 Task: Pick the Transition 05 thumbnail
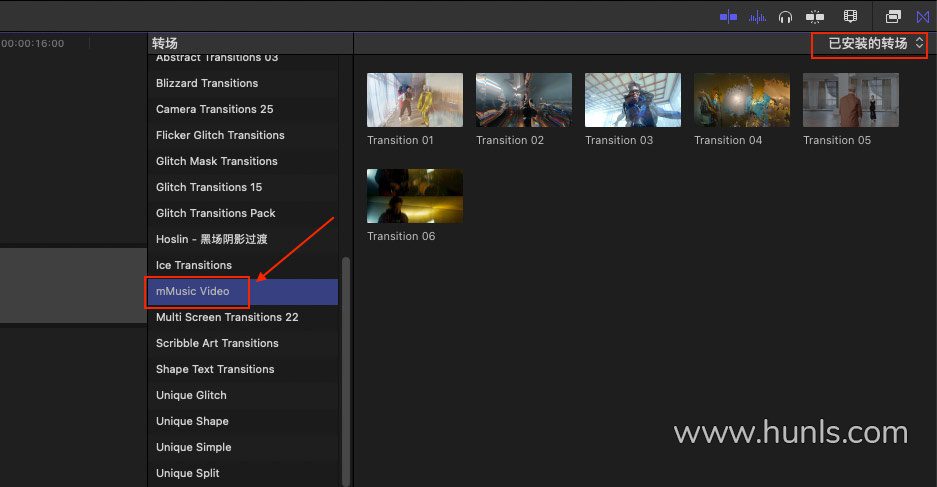coord(851,100)
